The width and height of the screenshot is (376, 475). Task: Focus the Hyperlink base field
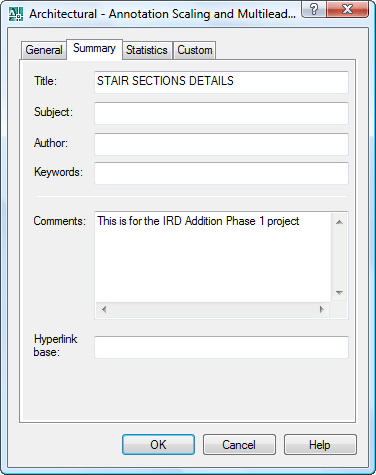click(221, 347)
